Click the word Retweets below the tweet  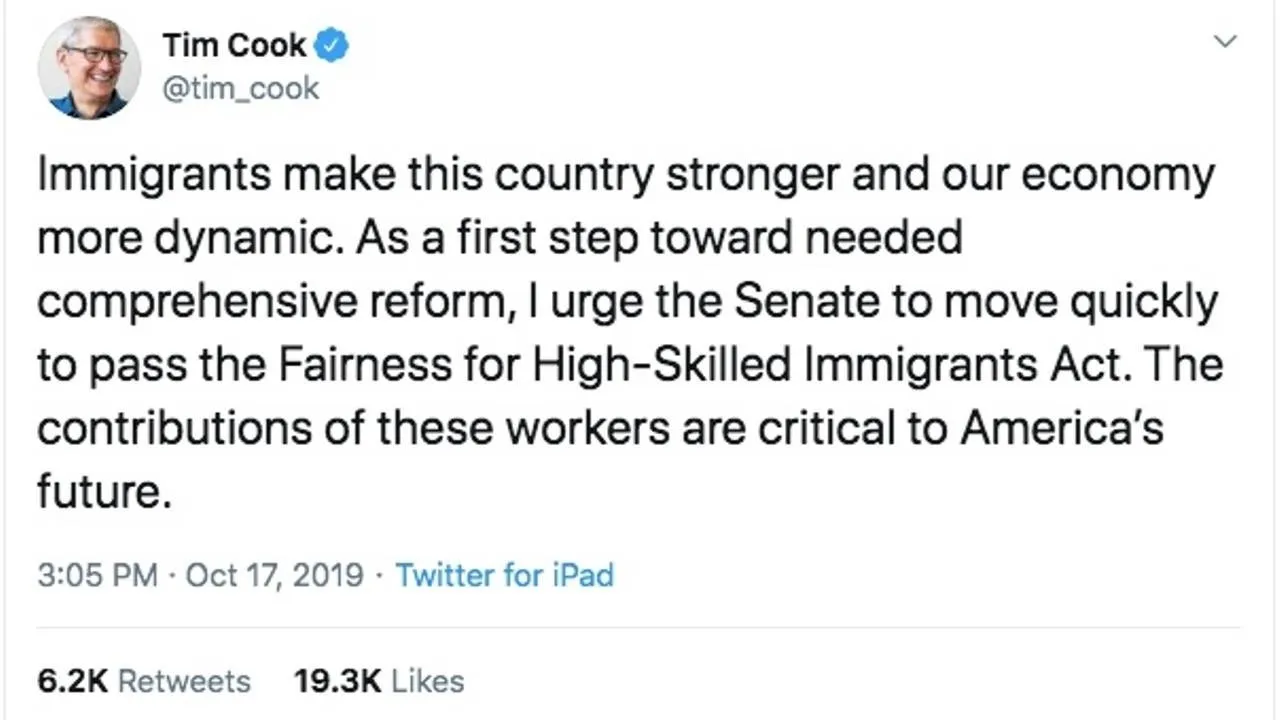pos(184,682)
